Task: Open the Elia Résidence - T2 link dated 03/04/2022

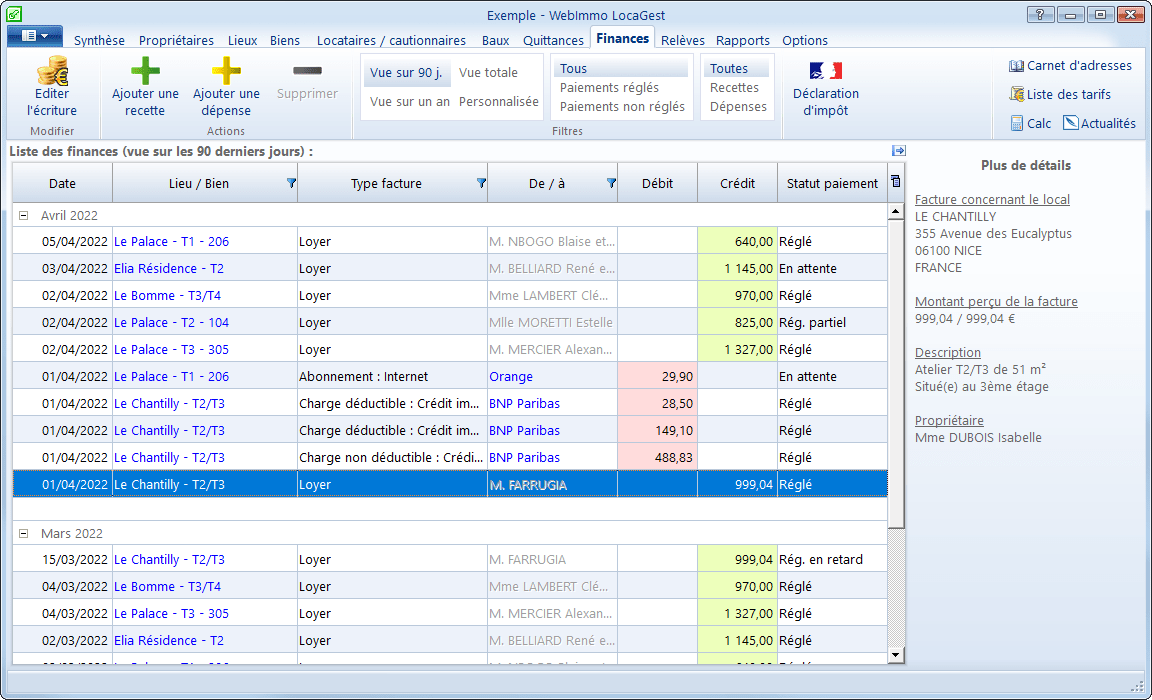Action: (x=169, y=269)
